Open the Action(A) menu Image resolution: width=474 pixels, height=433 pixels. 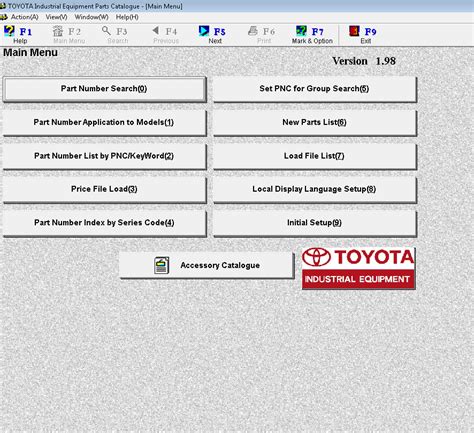click(x=25, y=17)
